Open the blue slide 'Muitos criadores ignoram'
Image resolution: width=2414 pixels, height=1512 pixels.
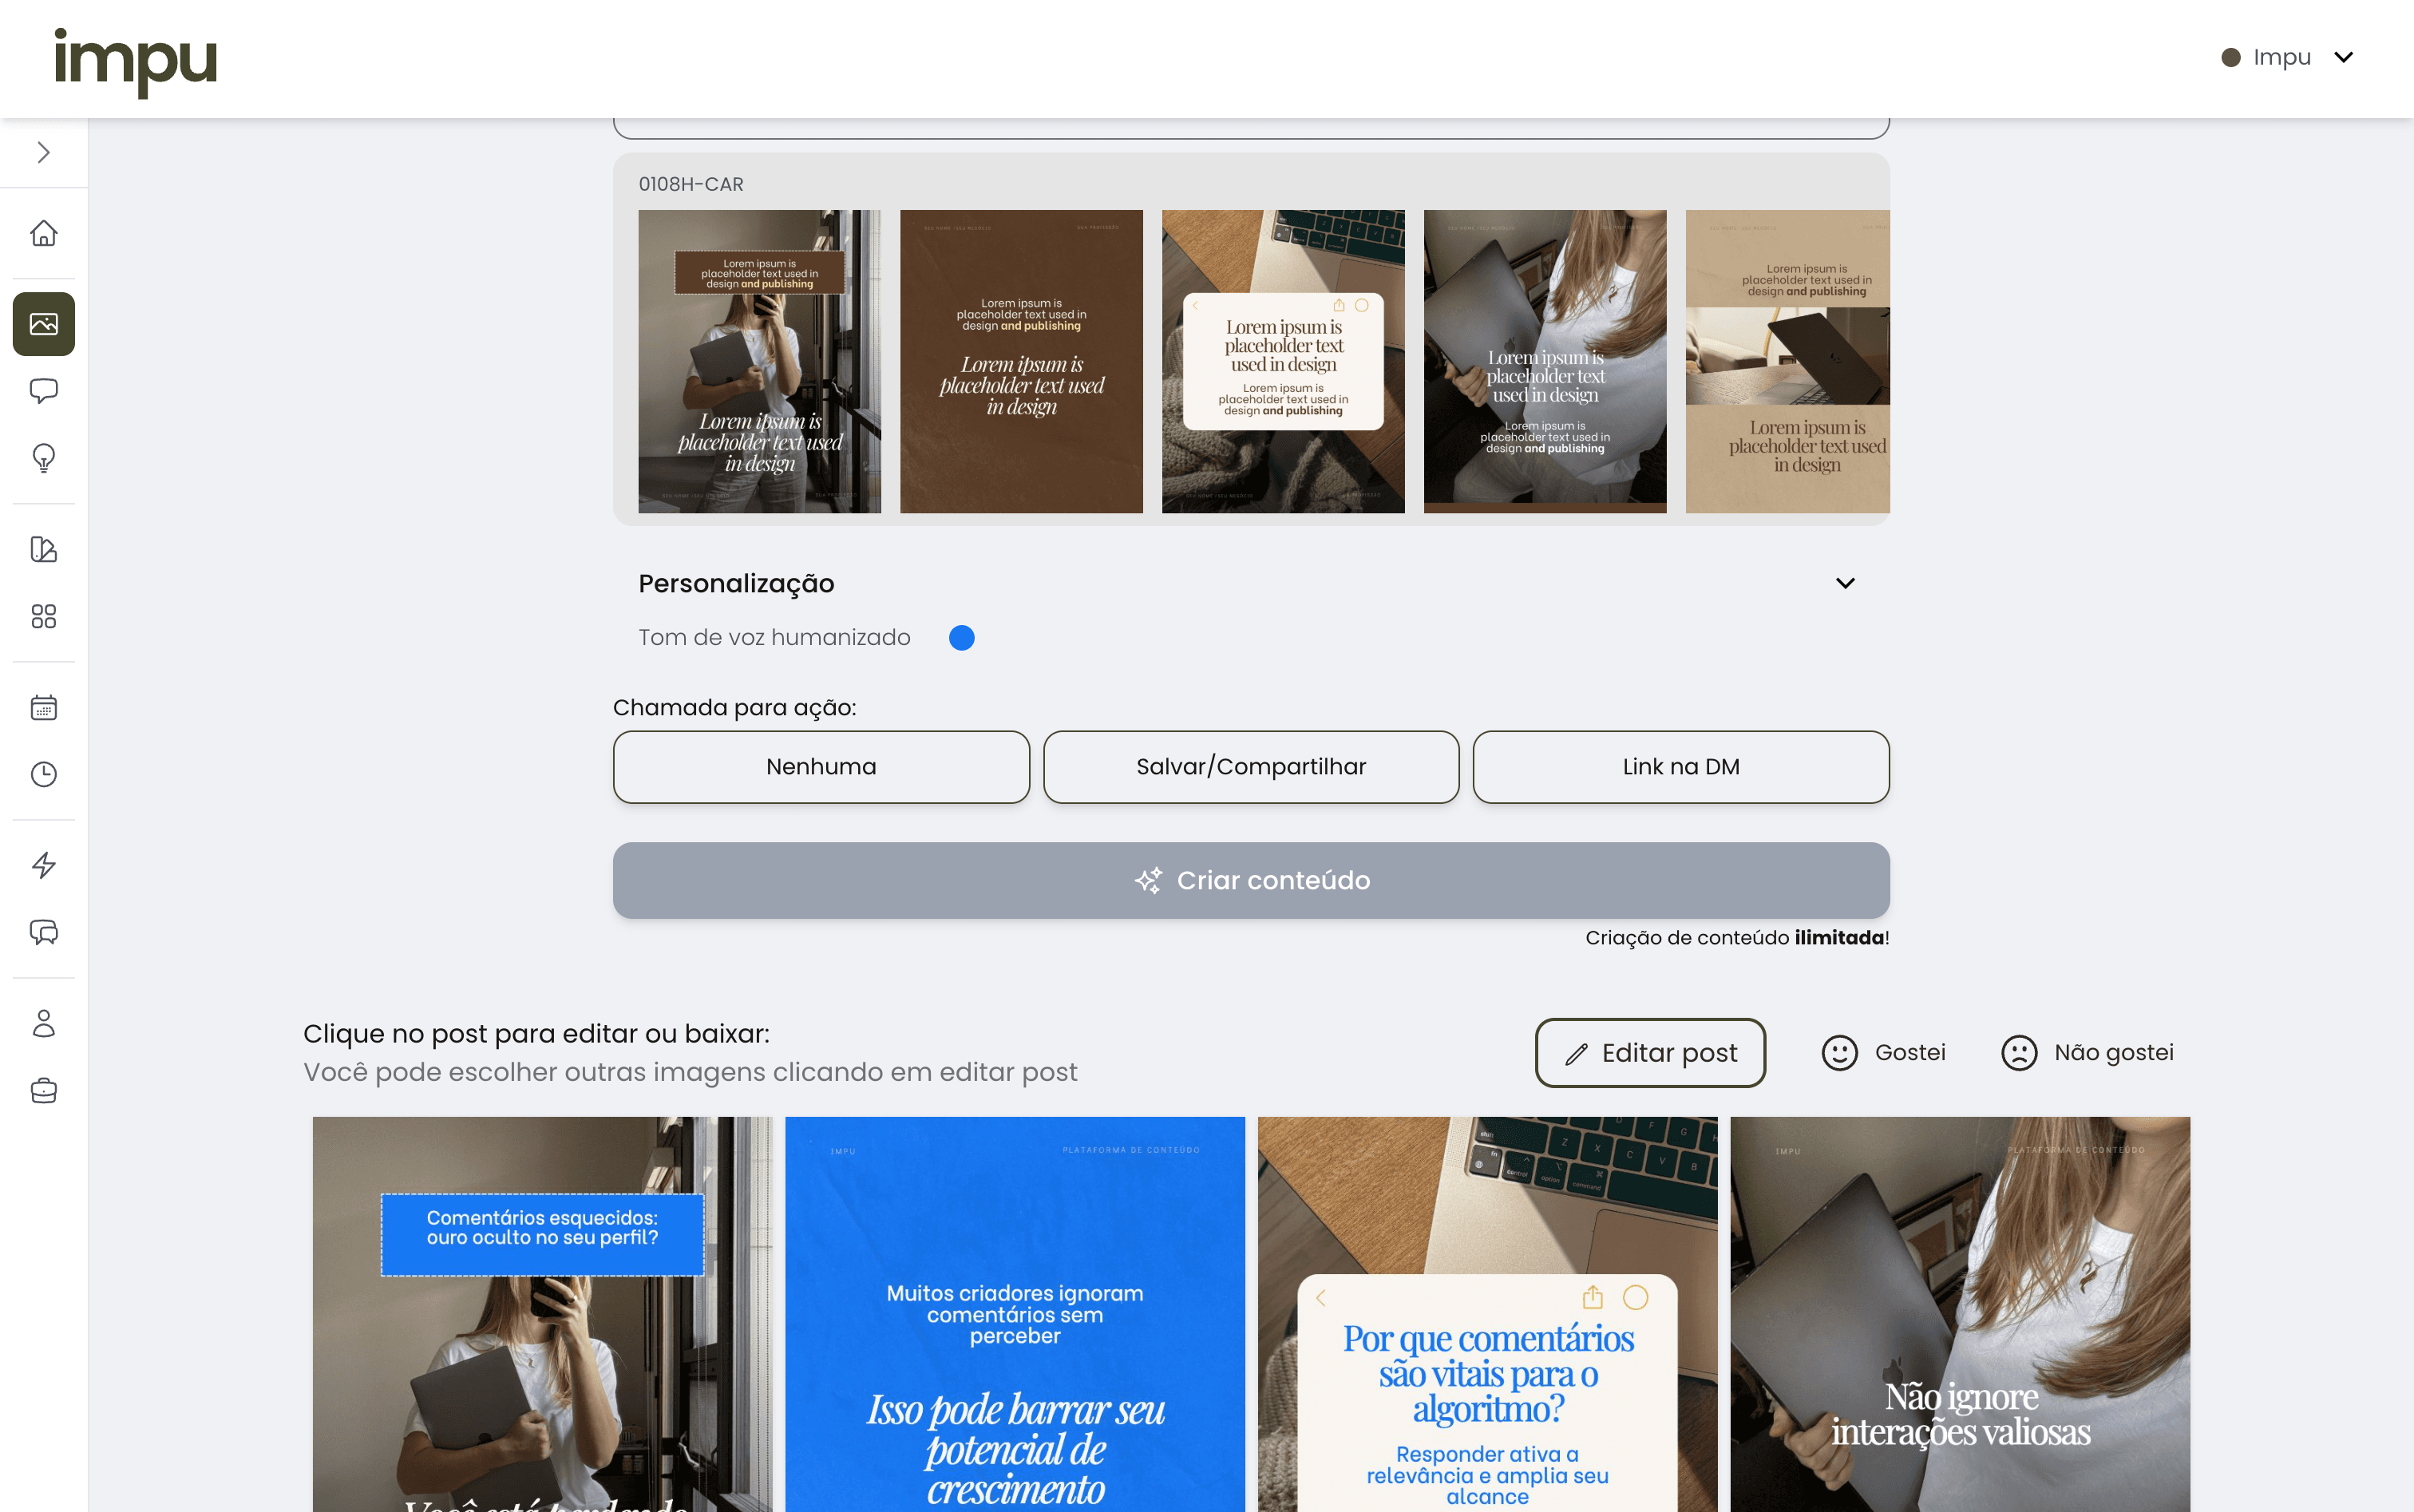1015,1314
